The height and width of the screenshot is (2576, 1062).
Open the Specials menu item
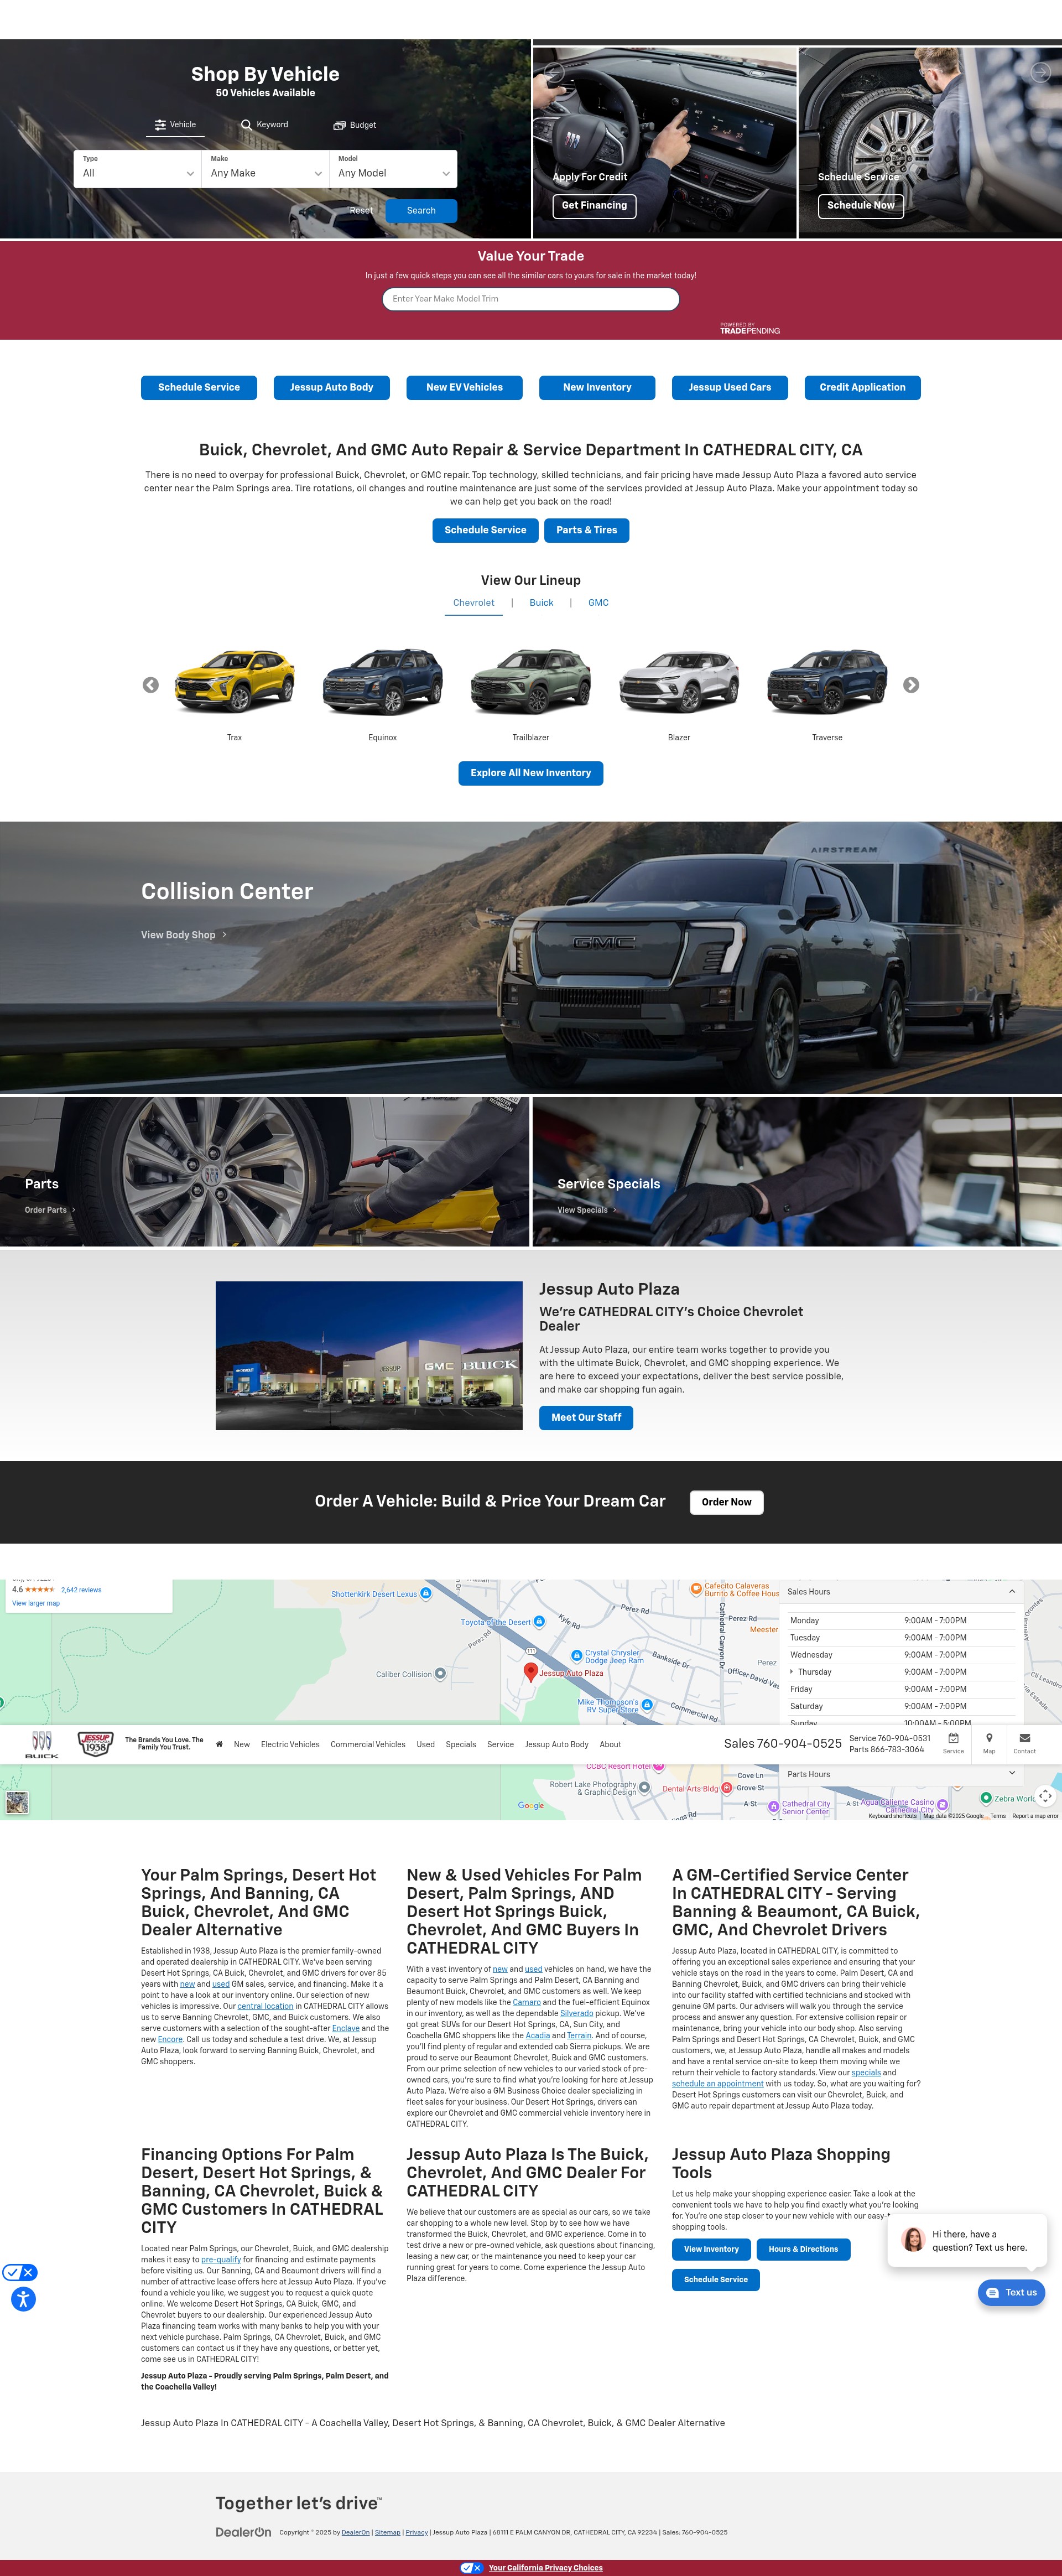point(461,1744)
